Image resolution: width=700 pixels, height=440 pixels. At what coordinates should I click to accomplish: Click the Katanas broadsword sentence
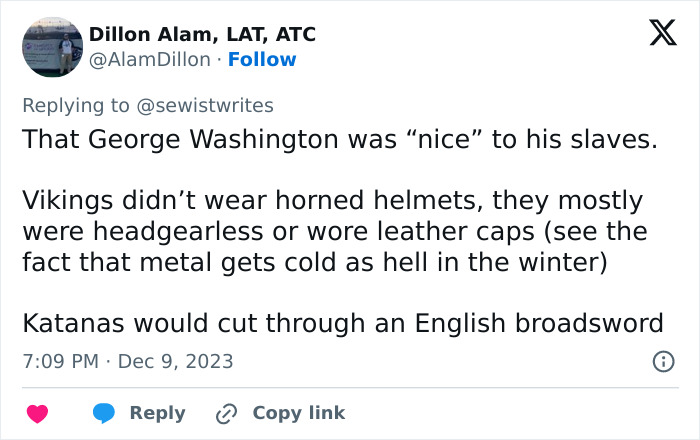click(343, 323)
